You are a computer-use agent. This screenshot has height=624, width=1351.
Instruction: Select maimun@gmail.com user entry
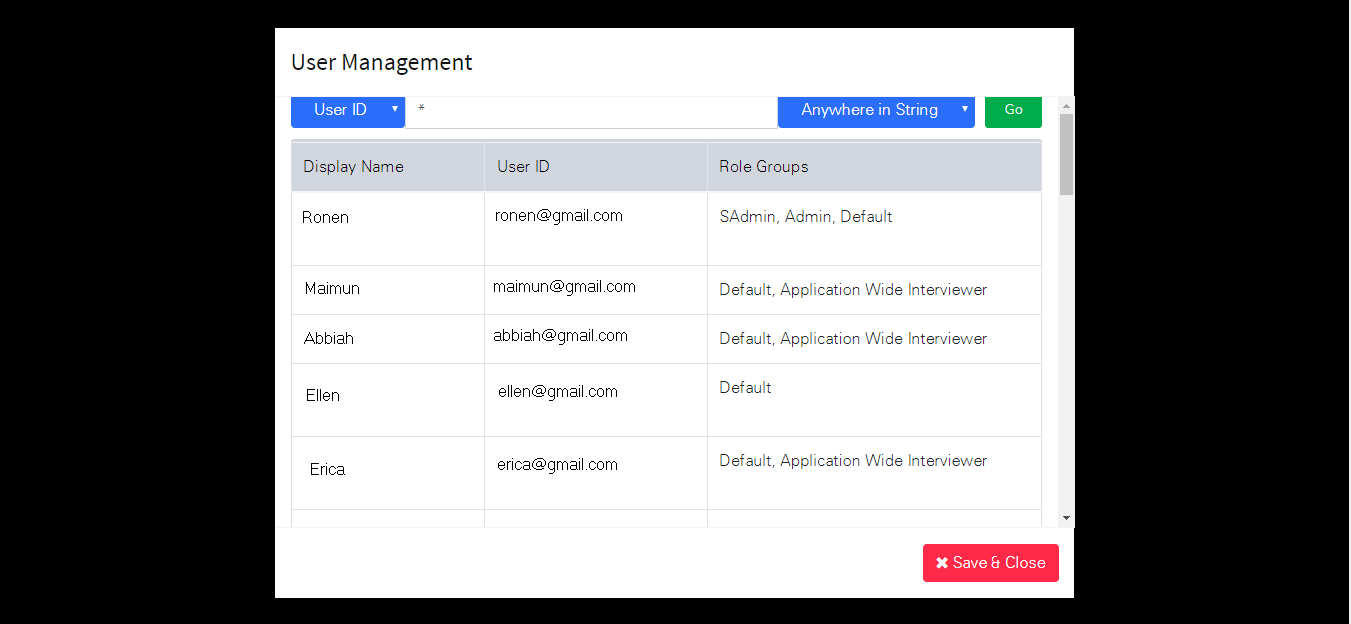coord(564,287)
